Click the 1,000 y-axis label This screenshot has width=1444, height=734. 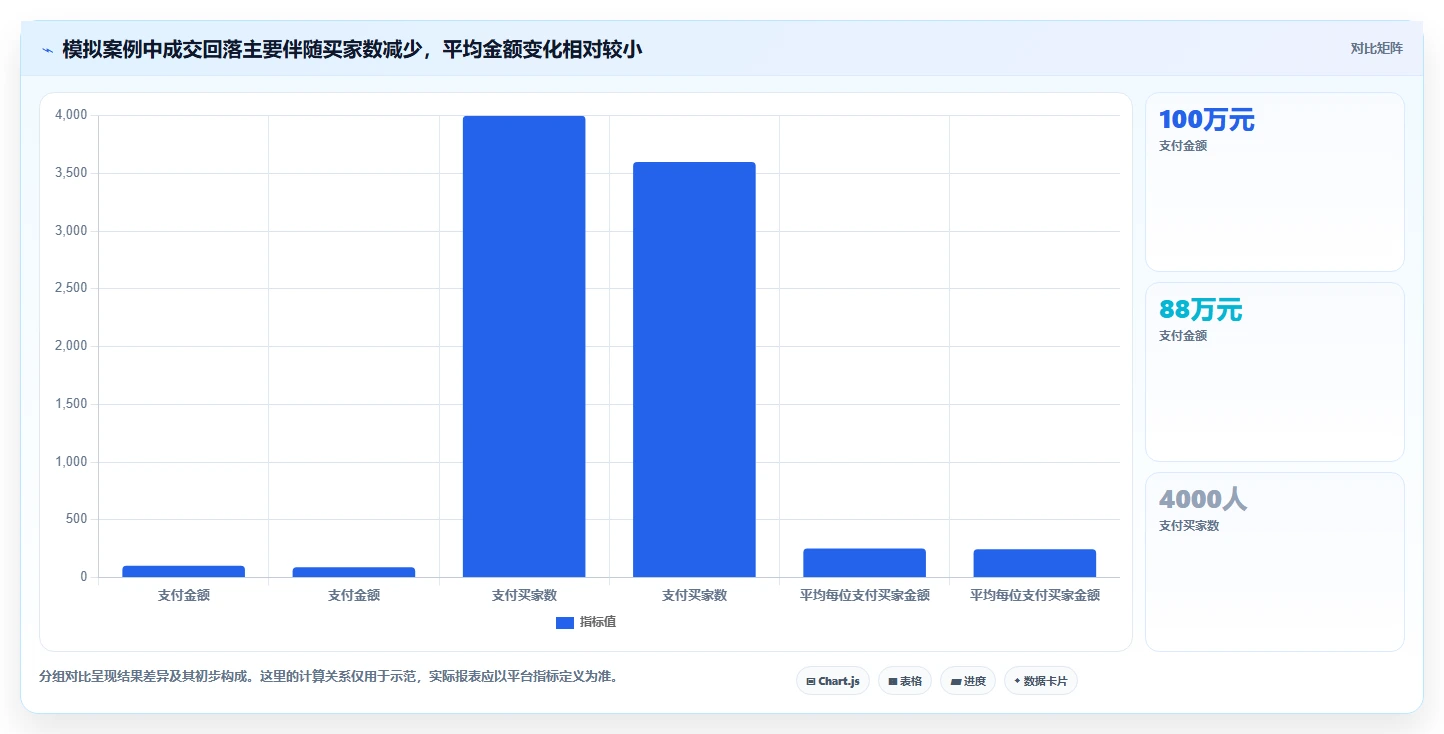pos(70,462)
